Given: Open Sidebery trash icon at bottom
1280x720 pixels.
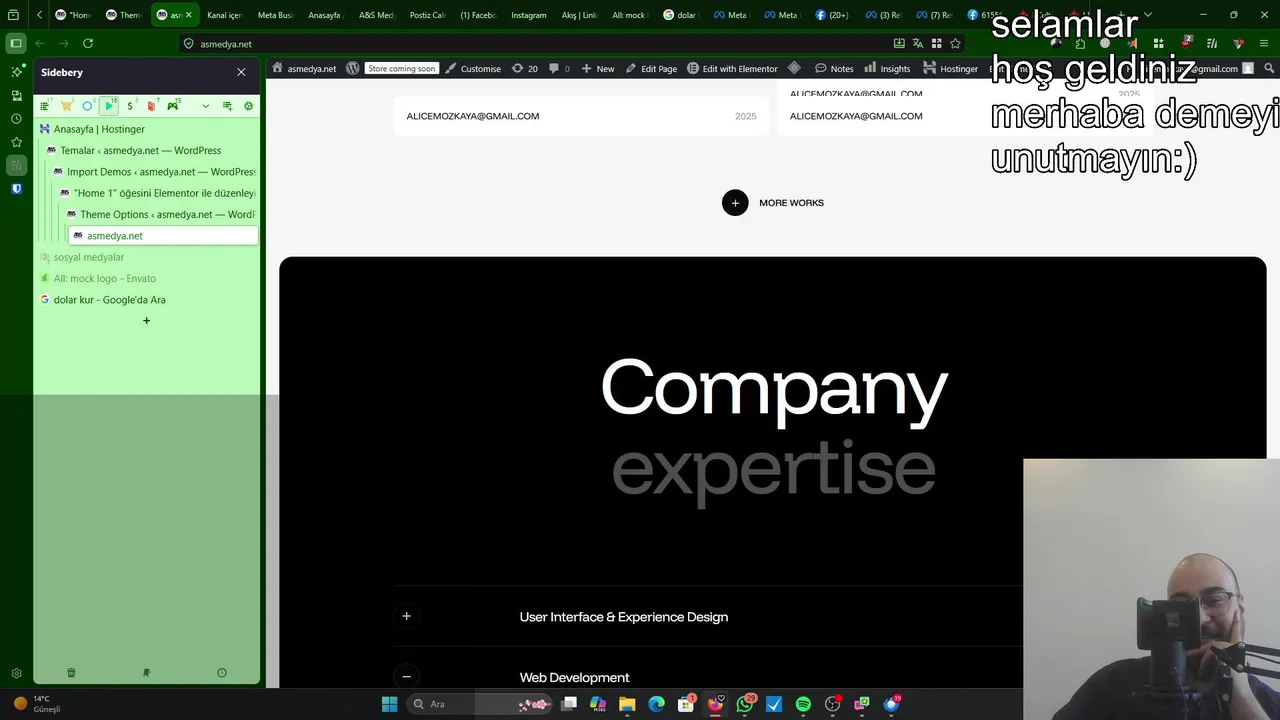Looking at the screenshot, I should [71, 673].
